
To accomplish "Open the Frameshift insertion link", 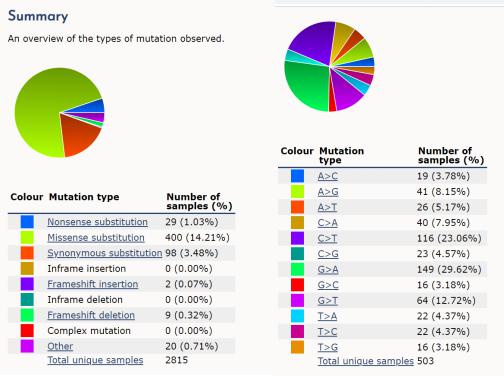I will point(93,284).
